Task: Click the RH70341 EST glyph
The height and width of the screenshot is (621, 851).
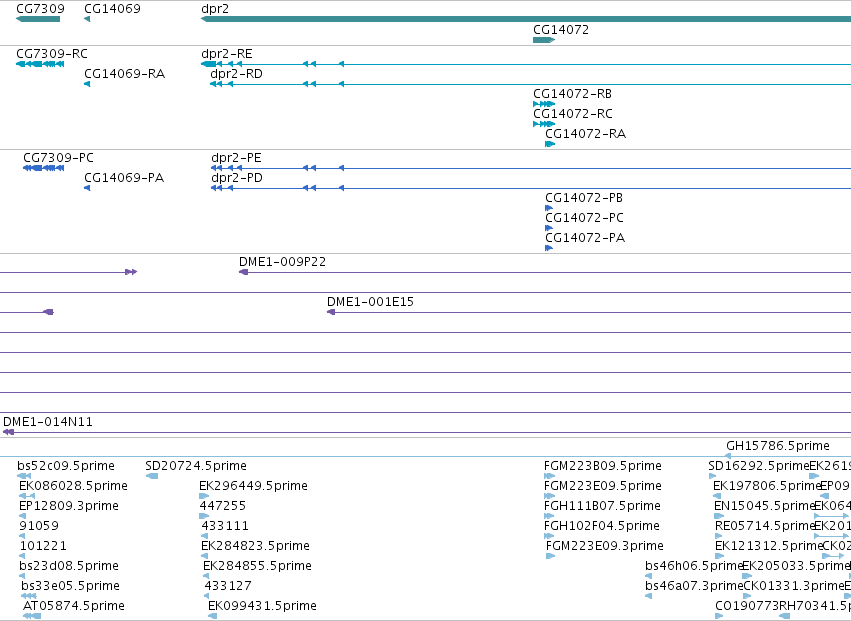Action: 784,617
